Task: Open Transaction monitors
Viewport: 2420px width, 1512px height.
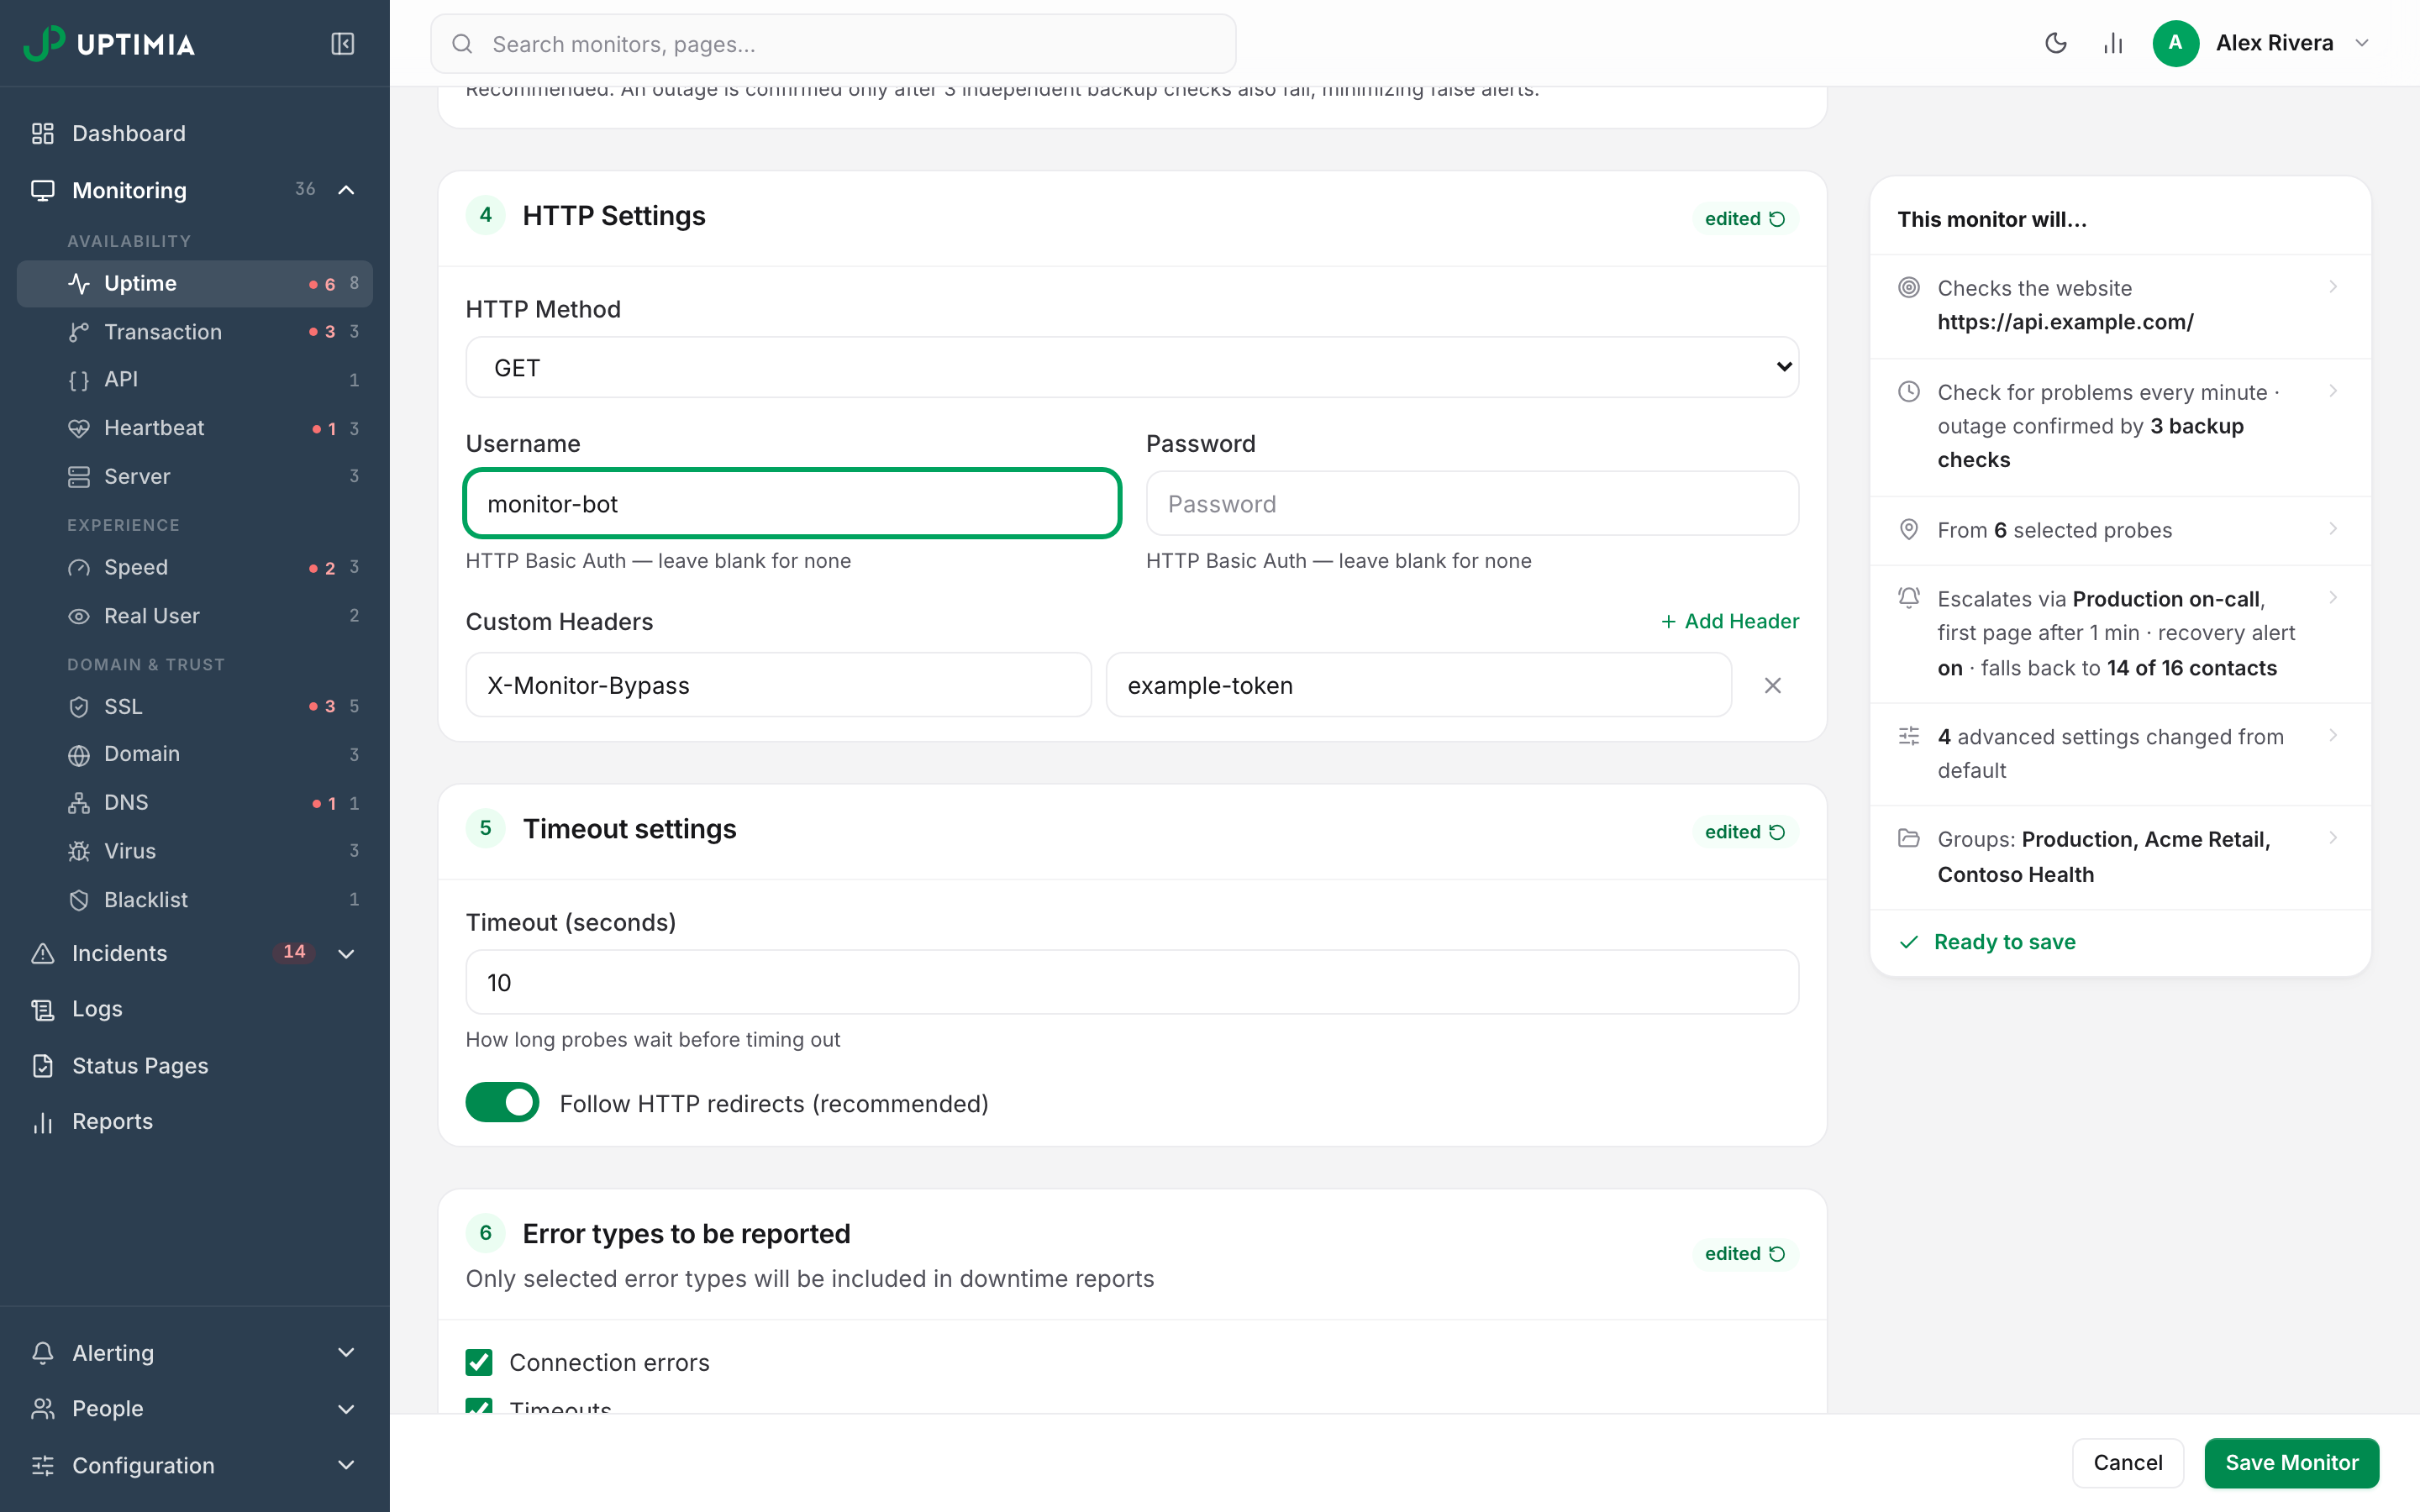Action: coord(195,331)
